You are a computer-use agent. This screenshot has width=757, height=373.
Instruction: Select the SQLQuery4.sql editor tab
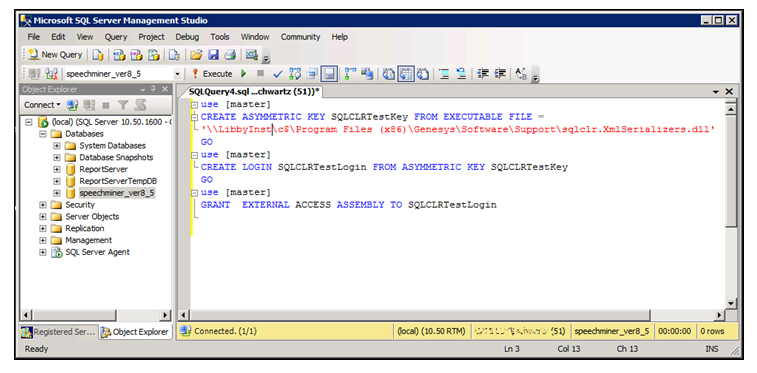254,91
